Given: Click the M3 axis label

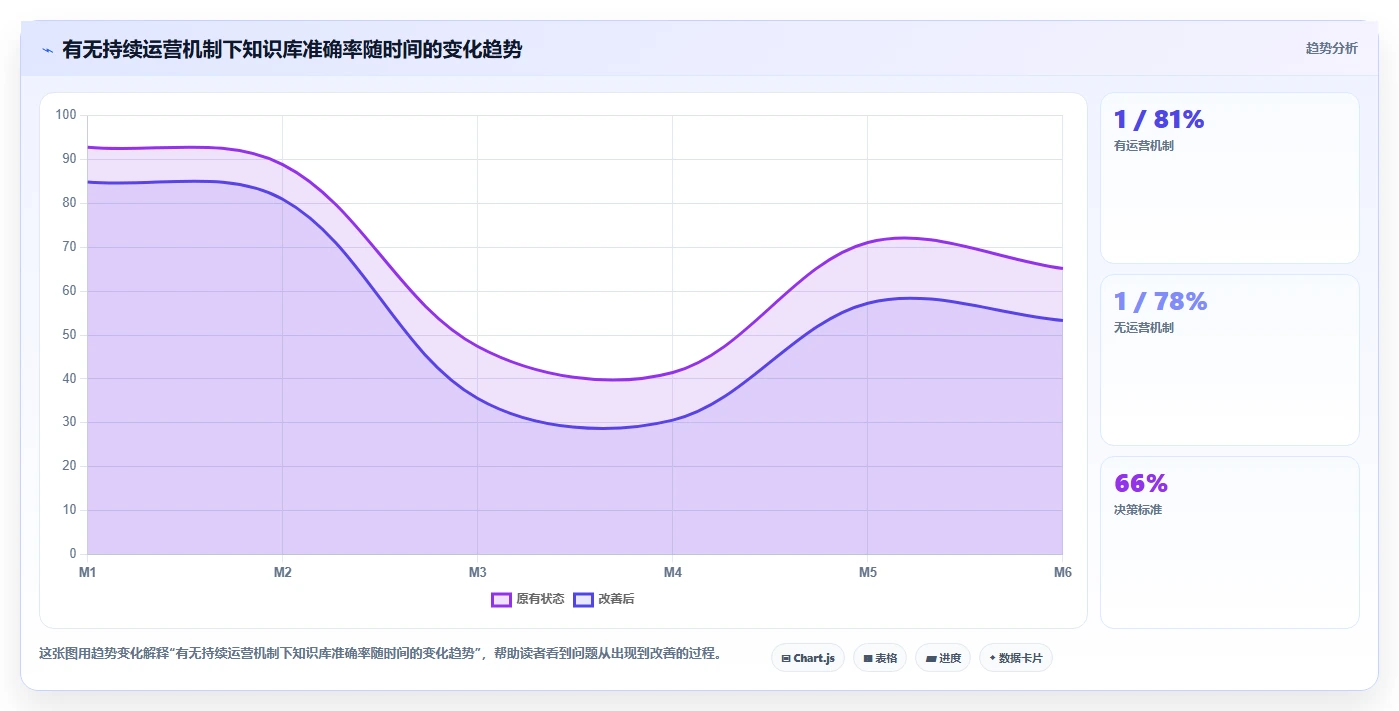Looking at the screenshot, I should coord(477,573).
